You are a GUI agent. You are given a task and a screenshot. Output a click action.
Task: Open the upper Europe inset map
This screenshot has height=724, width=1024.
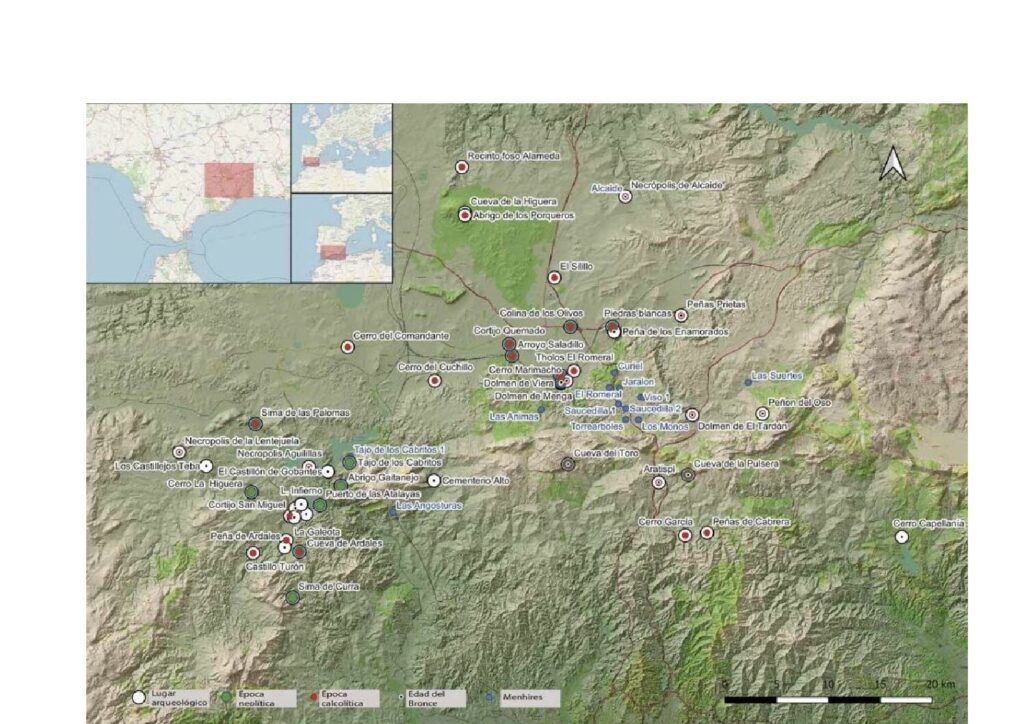[x=341, y=147]
